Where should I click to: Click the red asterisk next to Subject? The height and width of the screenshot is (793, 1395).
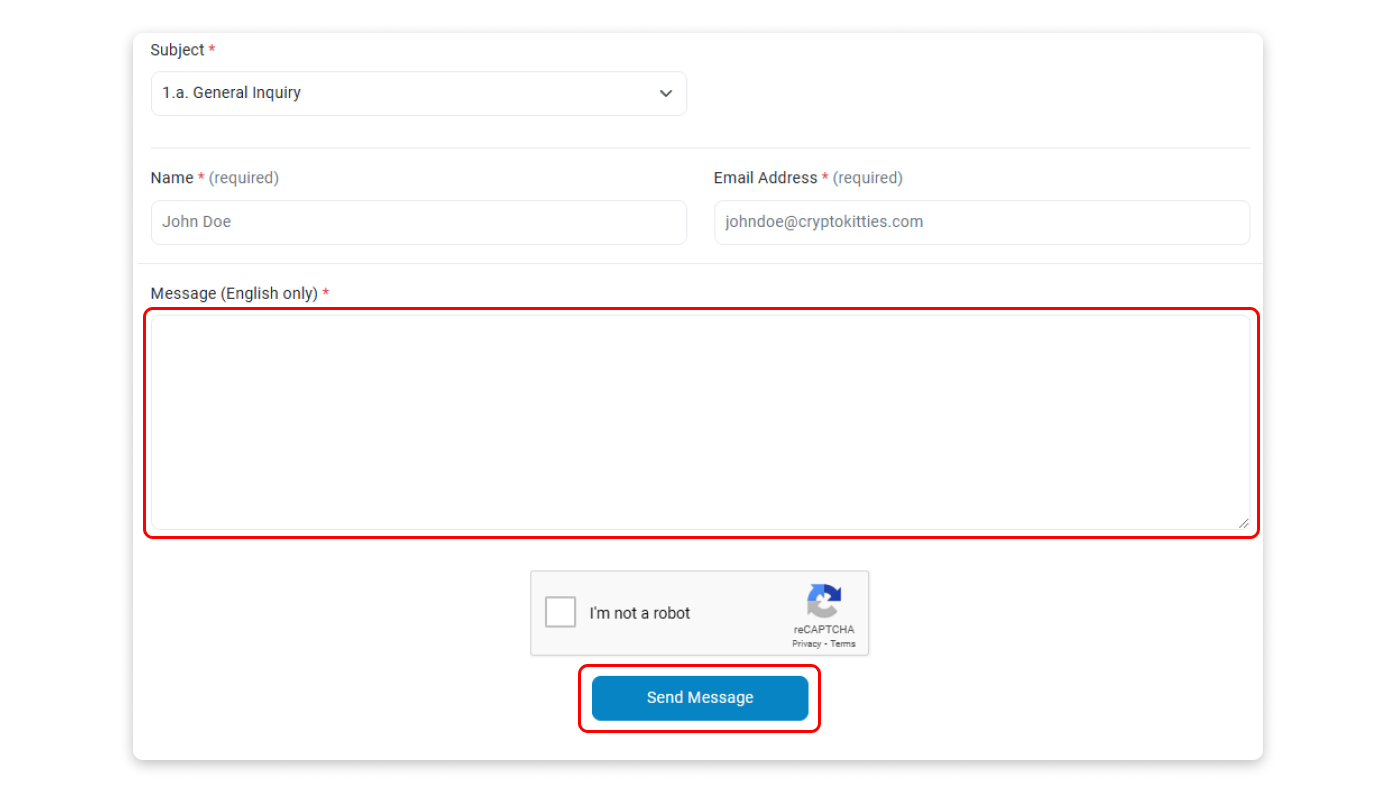(x=212, y=50)
